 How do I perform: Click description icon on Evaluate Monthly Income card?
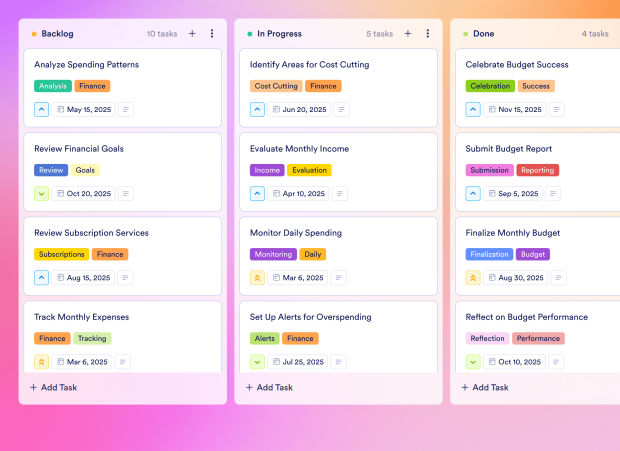pyautogui.click(x=342, y=193)
